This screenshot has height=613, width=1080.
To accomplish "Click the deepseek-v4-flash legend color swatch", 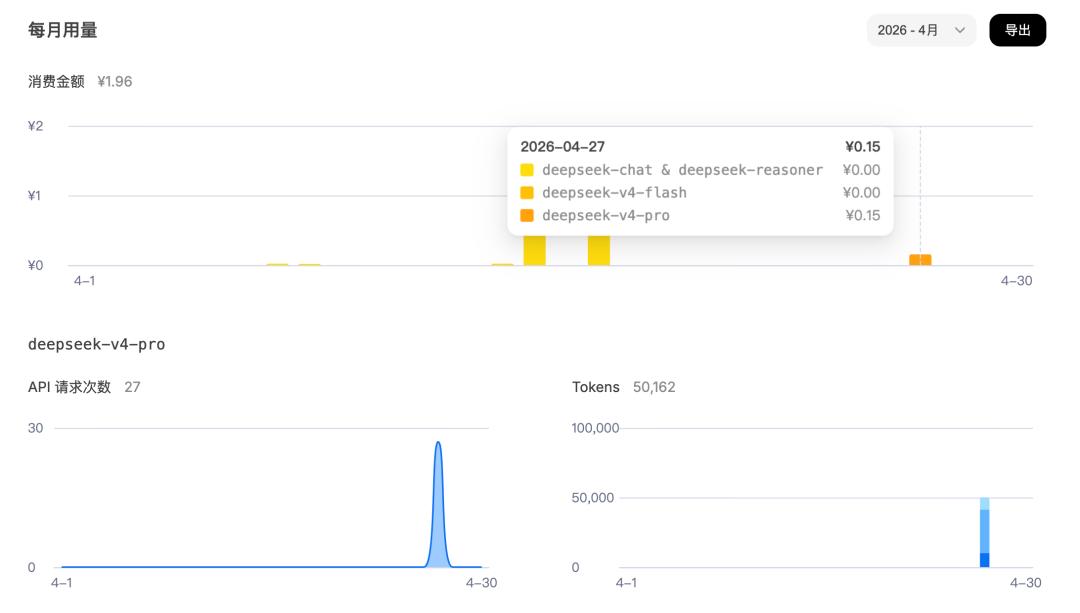I will pos(527,193).
